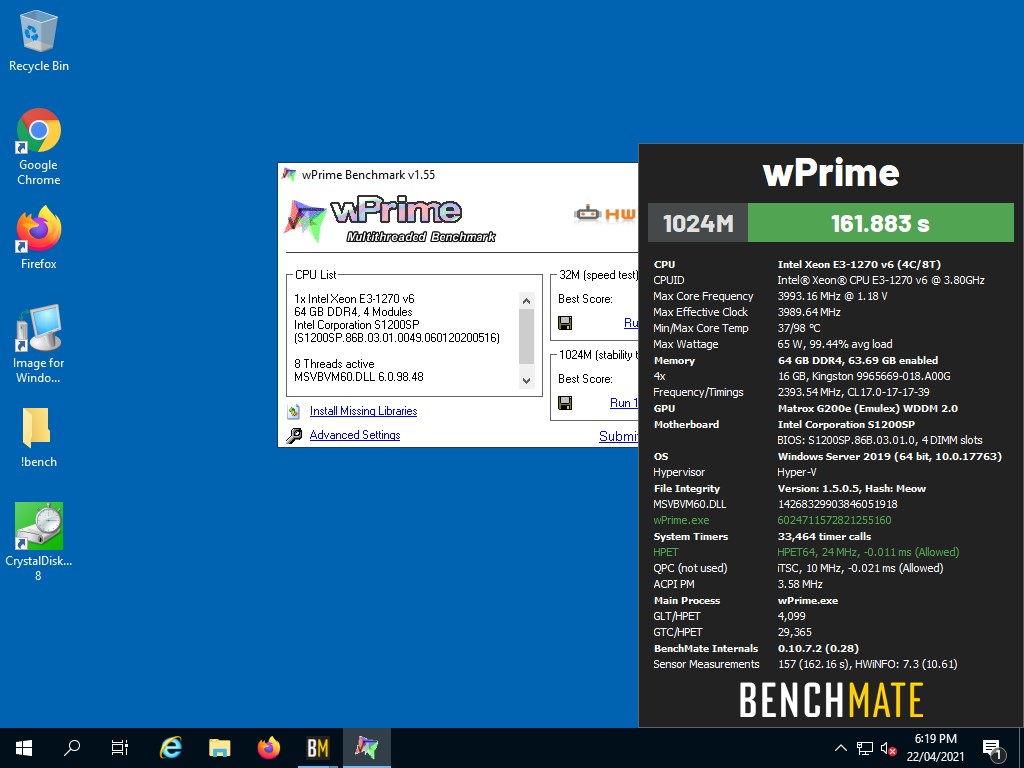1024x768 pixels.
Task: Open the network status tray icon
Action: click(x=865, y=748)
